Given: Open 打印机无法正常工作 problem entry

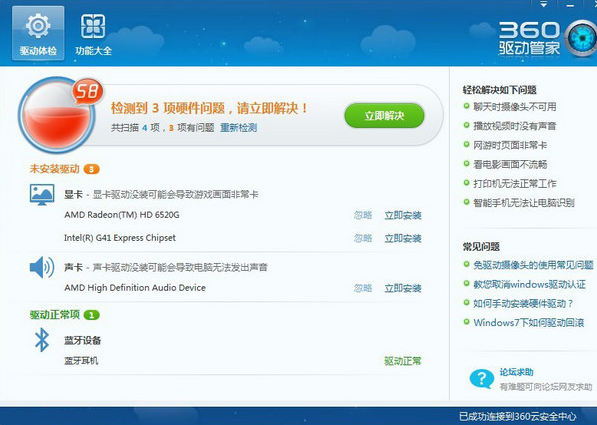Looking at the screenshot, I should (514, 184).
